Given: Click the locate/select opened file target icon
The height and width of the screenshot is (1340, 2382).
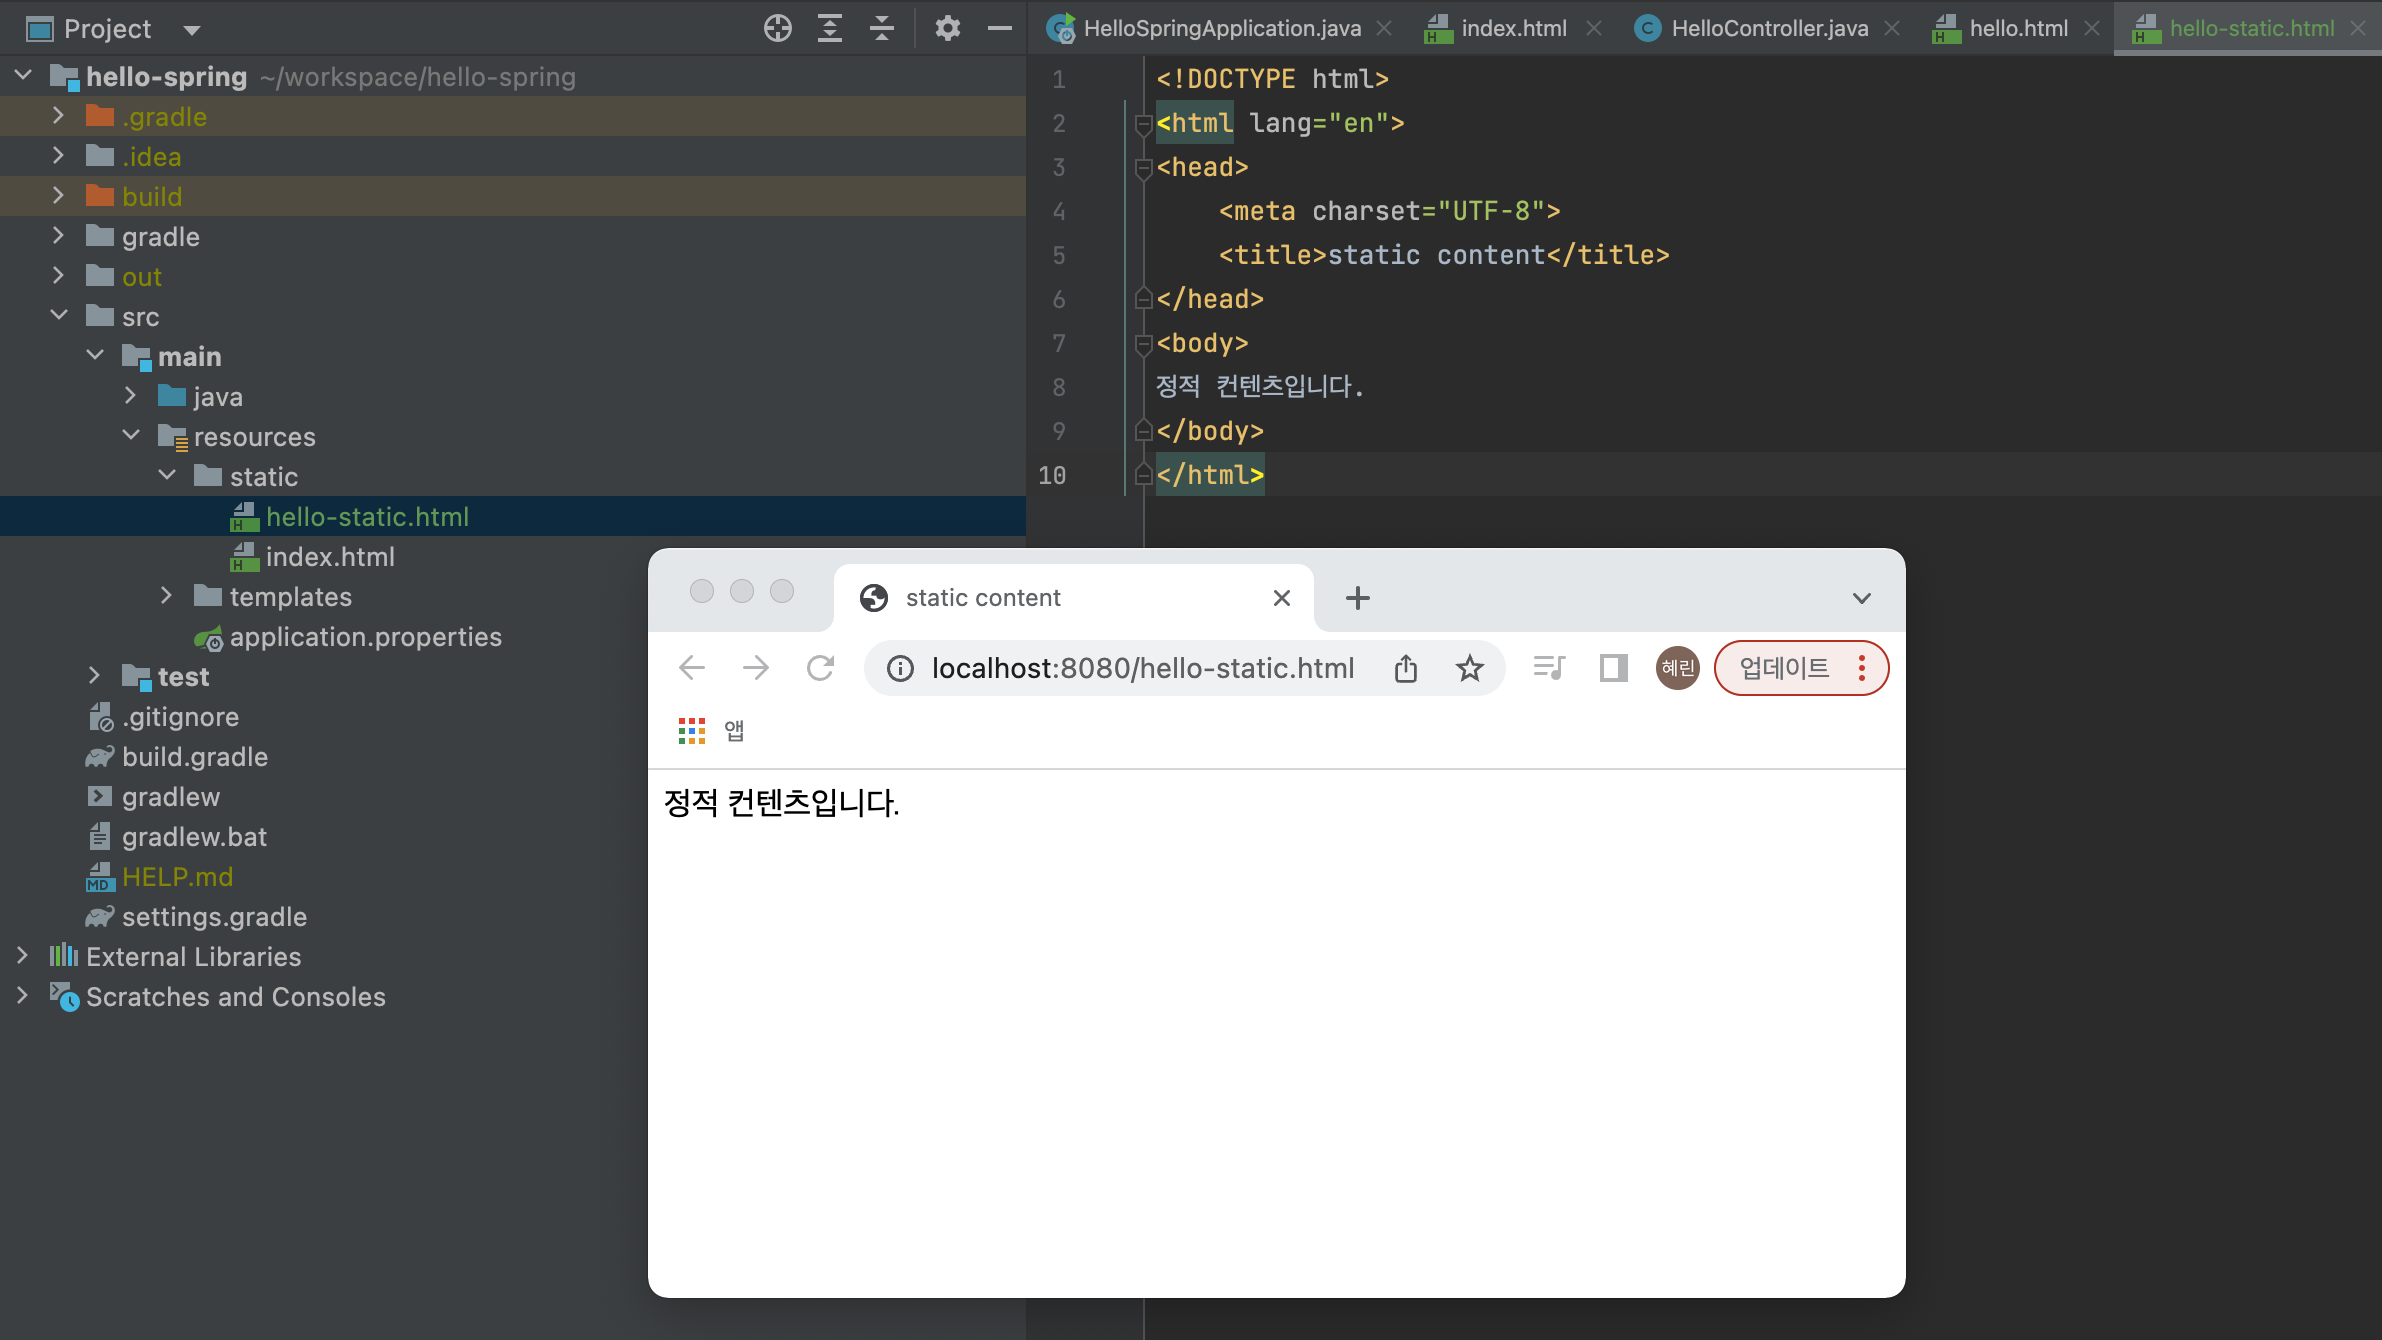Looking at the screenshot, I should (777, 28).
